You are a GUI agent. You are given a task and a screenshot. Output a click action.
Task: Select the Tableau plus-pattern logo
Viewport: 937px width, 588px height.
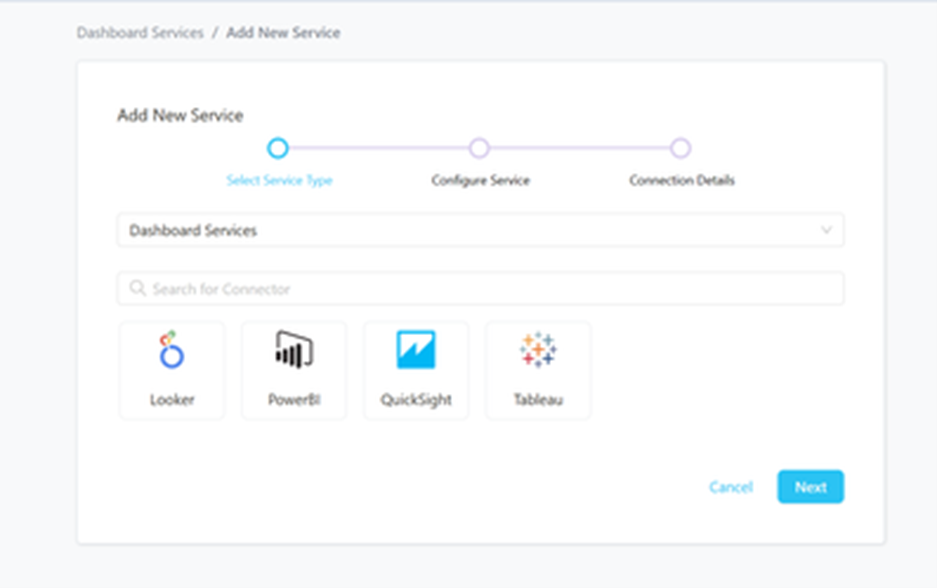538,350
